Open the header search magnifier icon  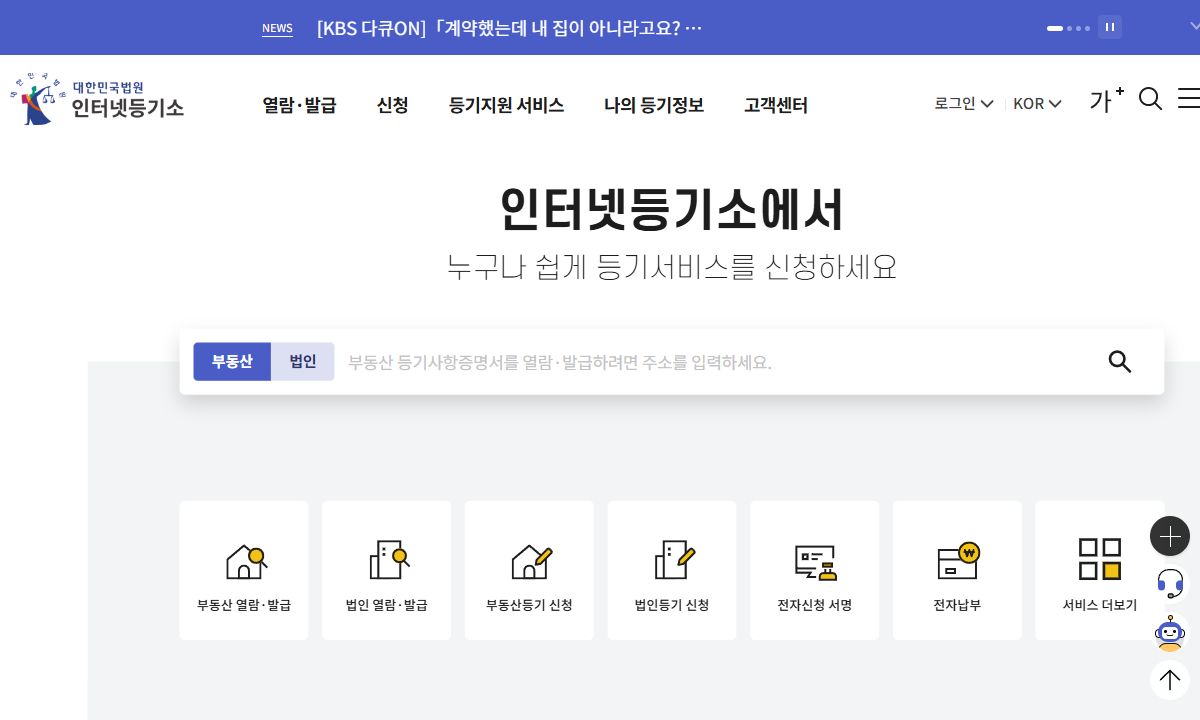point(1151,99)
